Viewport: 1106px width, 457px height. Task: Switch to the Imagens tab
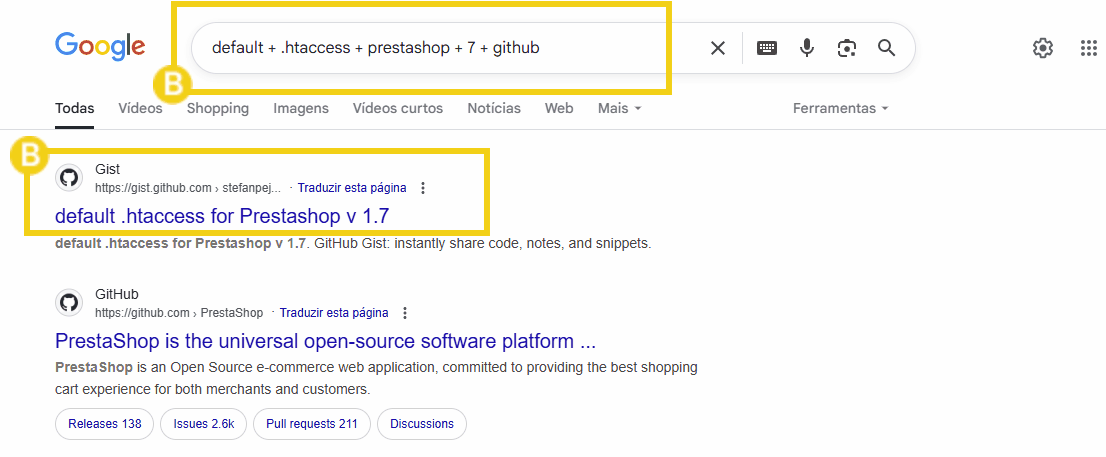tap(301, 109)
